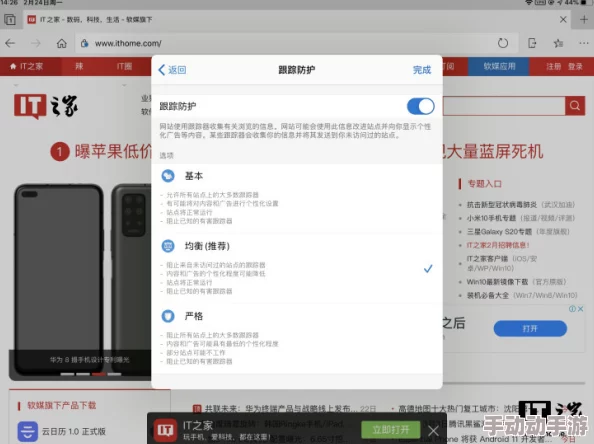Click the 均衡 shield icon
The image size is (594, 444).
click(168, 246)
